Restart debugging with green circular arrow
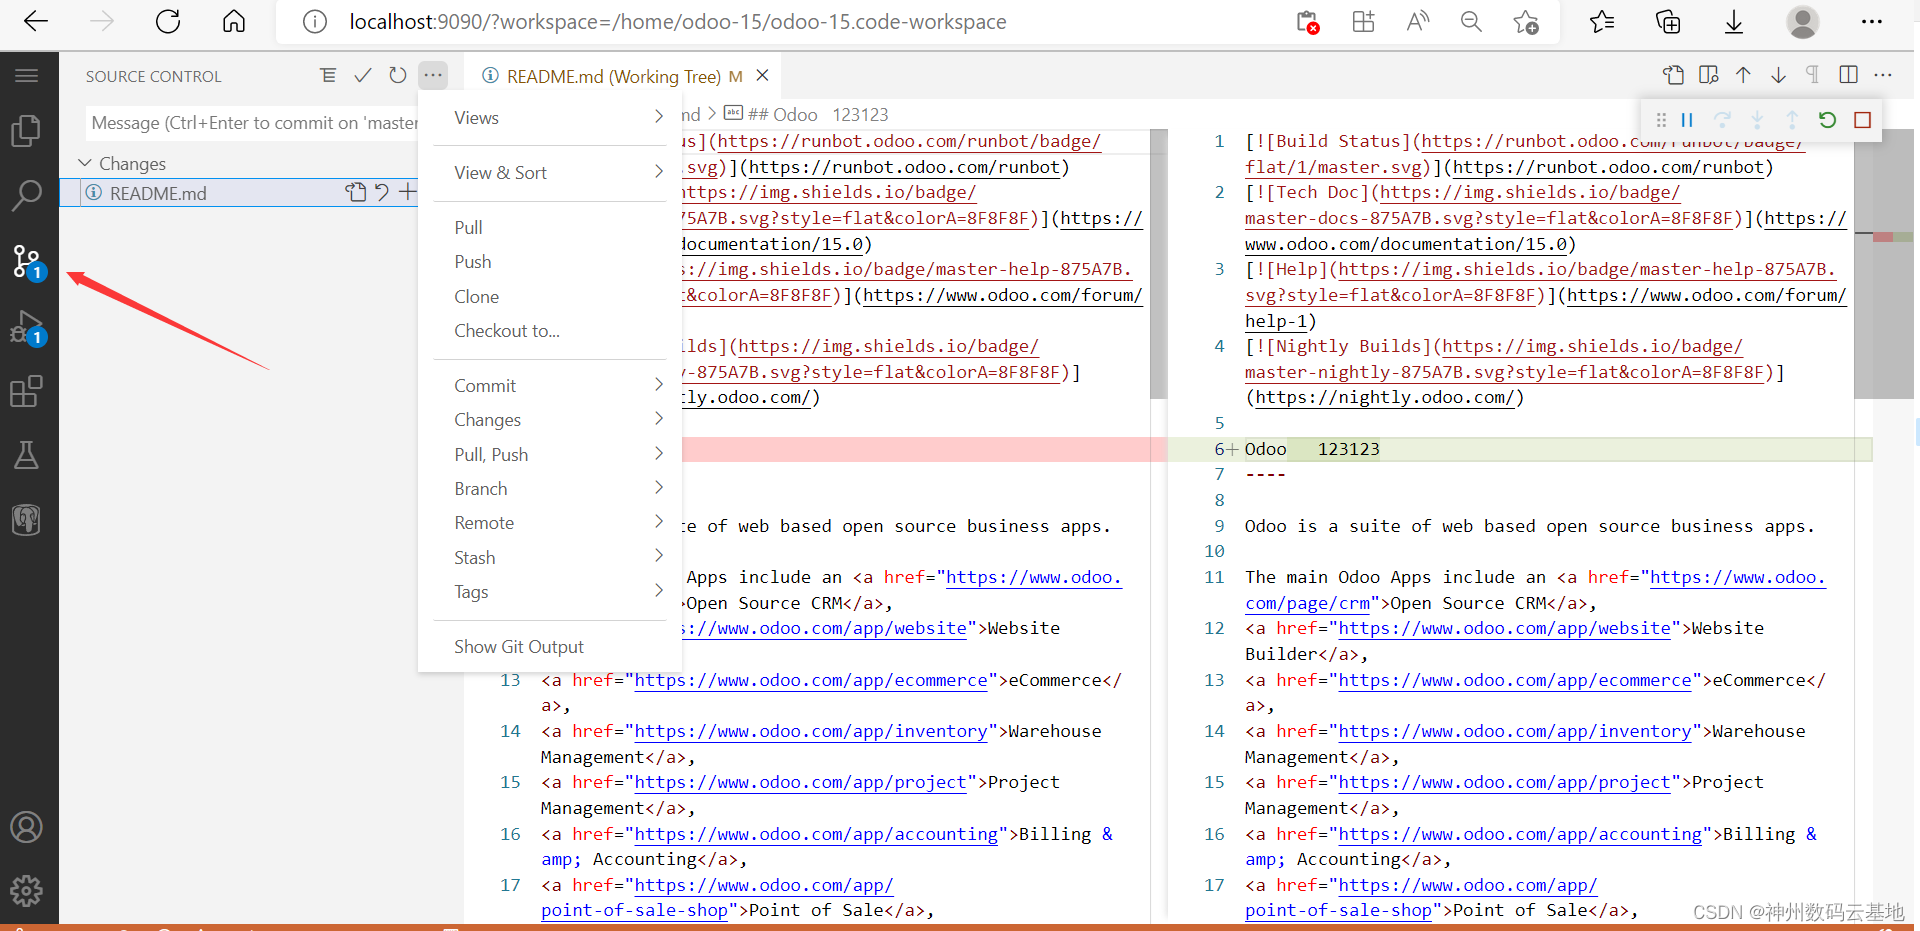 1827,120
